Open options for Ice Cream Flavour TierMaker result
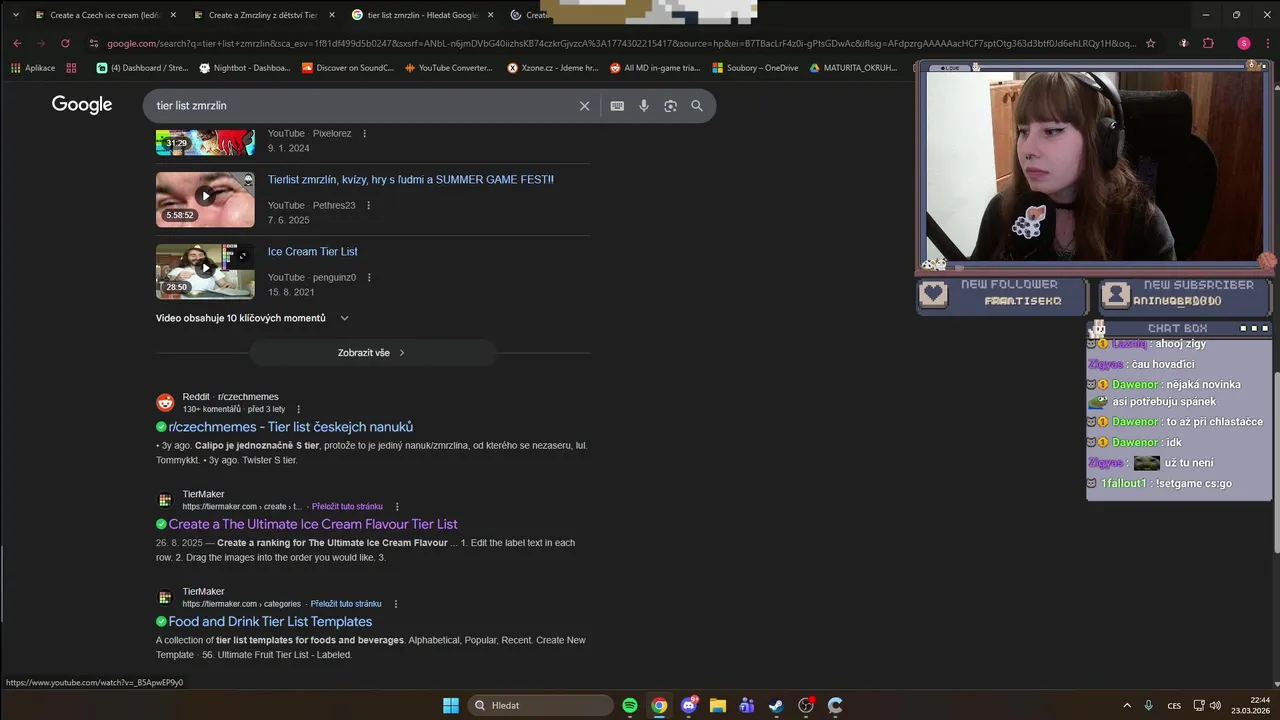1280x720 pixels. [x=397, y=506]
